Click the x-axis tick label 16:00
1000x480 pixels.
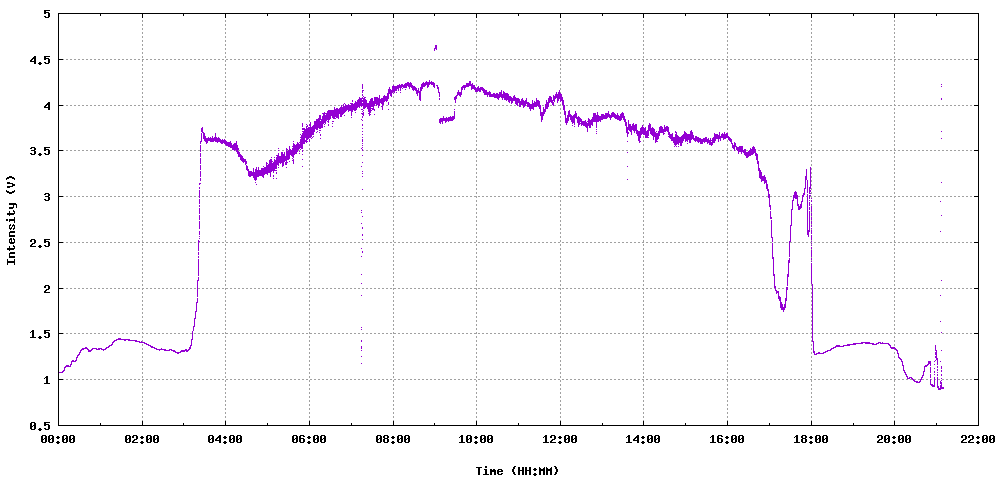coord(727,439)
